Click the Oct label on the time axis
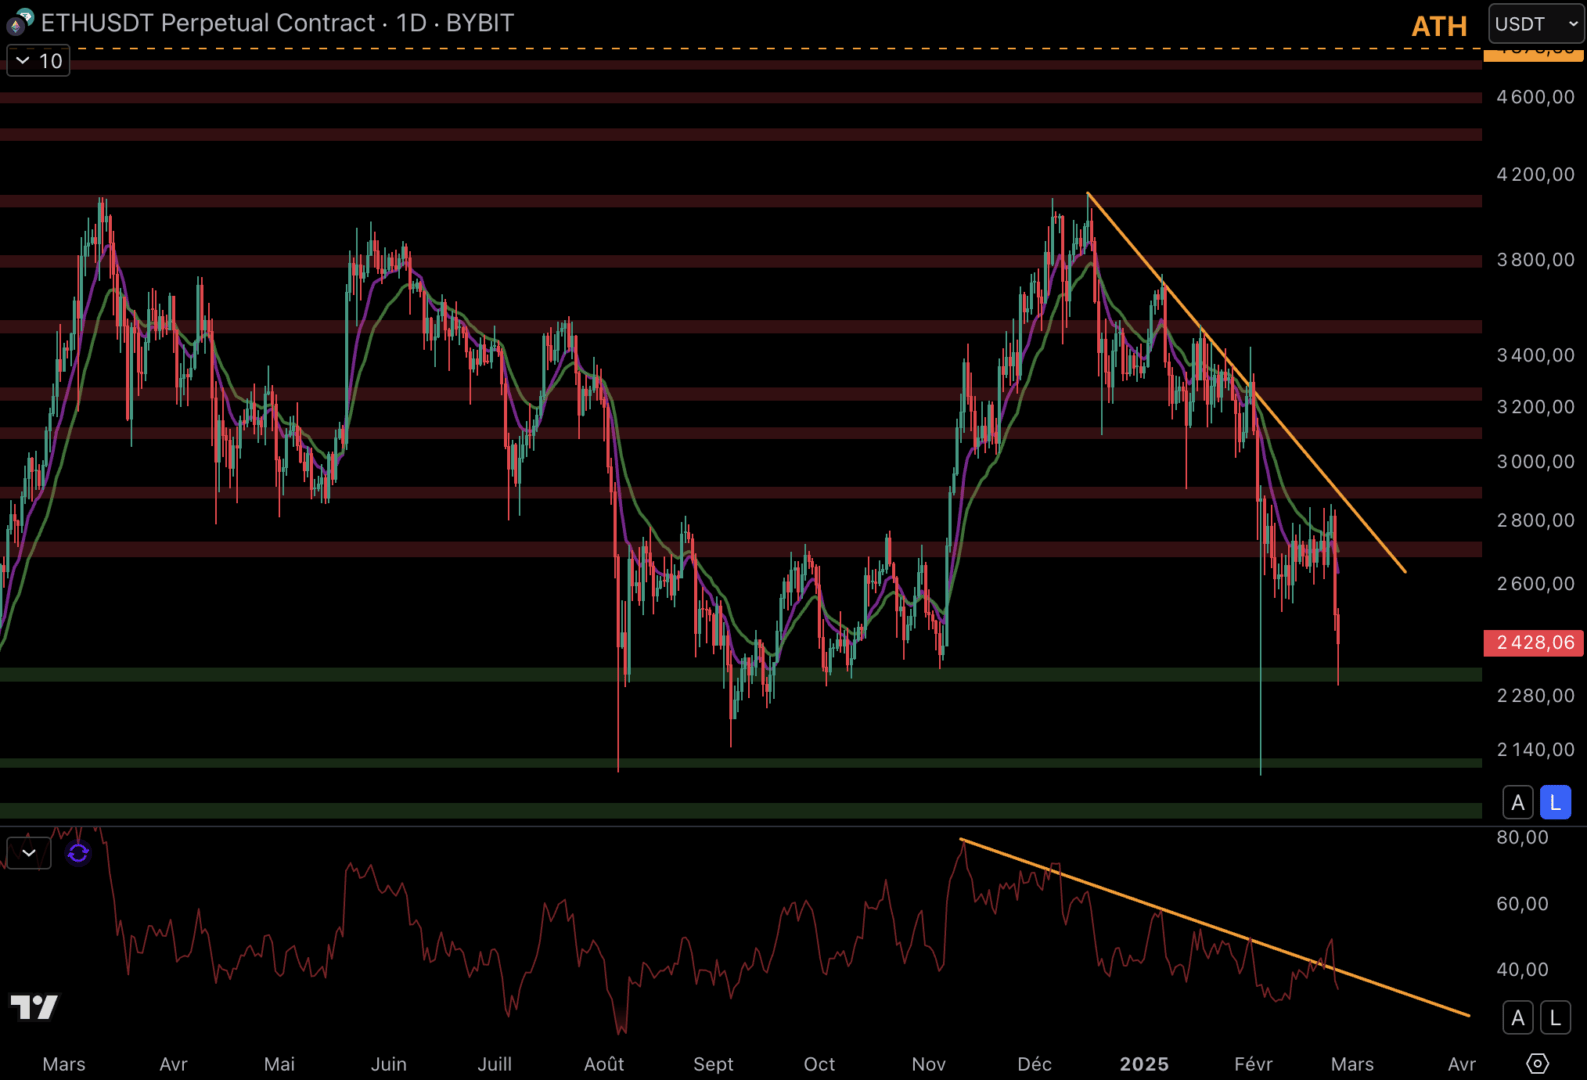The height and width of the screenshot is (1080, 1587). pyautogui.click(x=819, y=1064)
